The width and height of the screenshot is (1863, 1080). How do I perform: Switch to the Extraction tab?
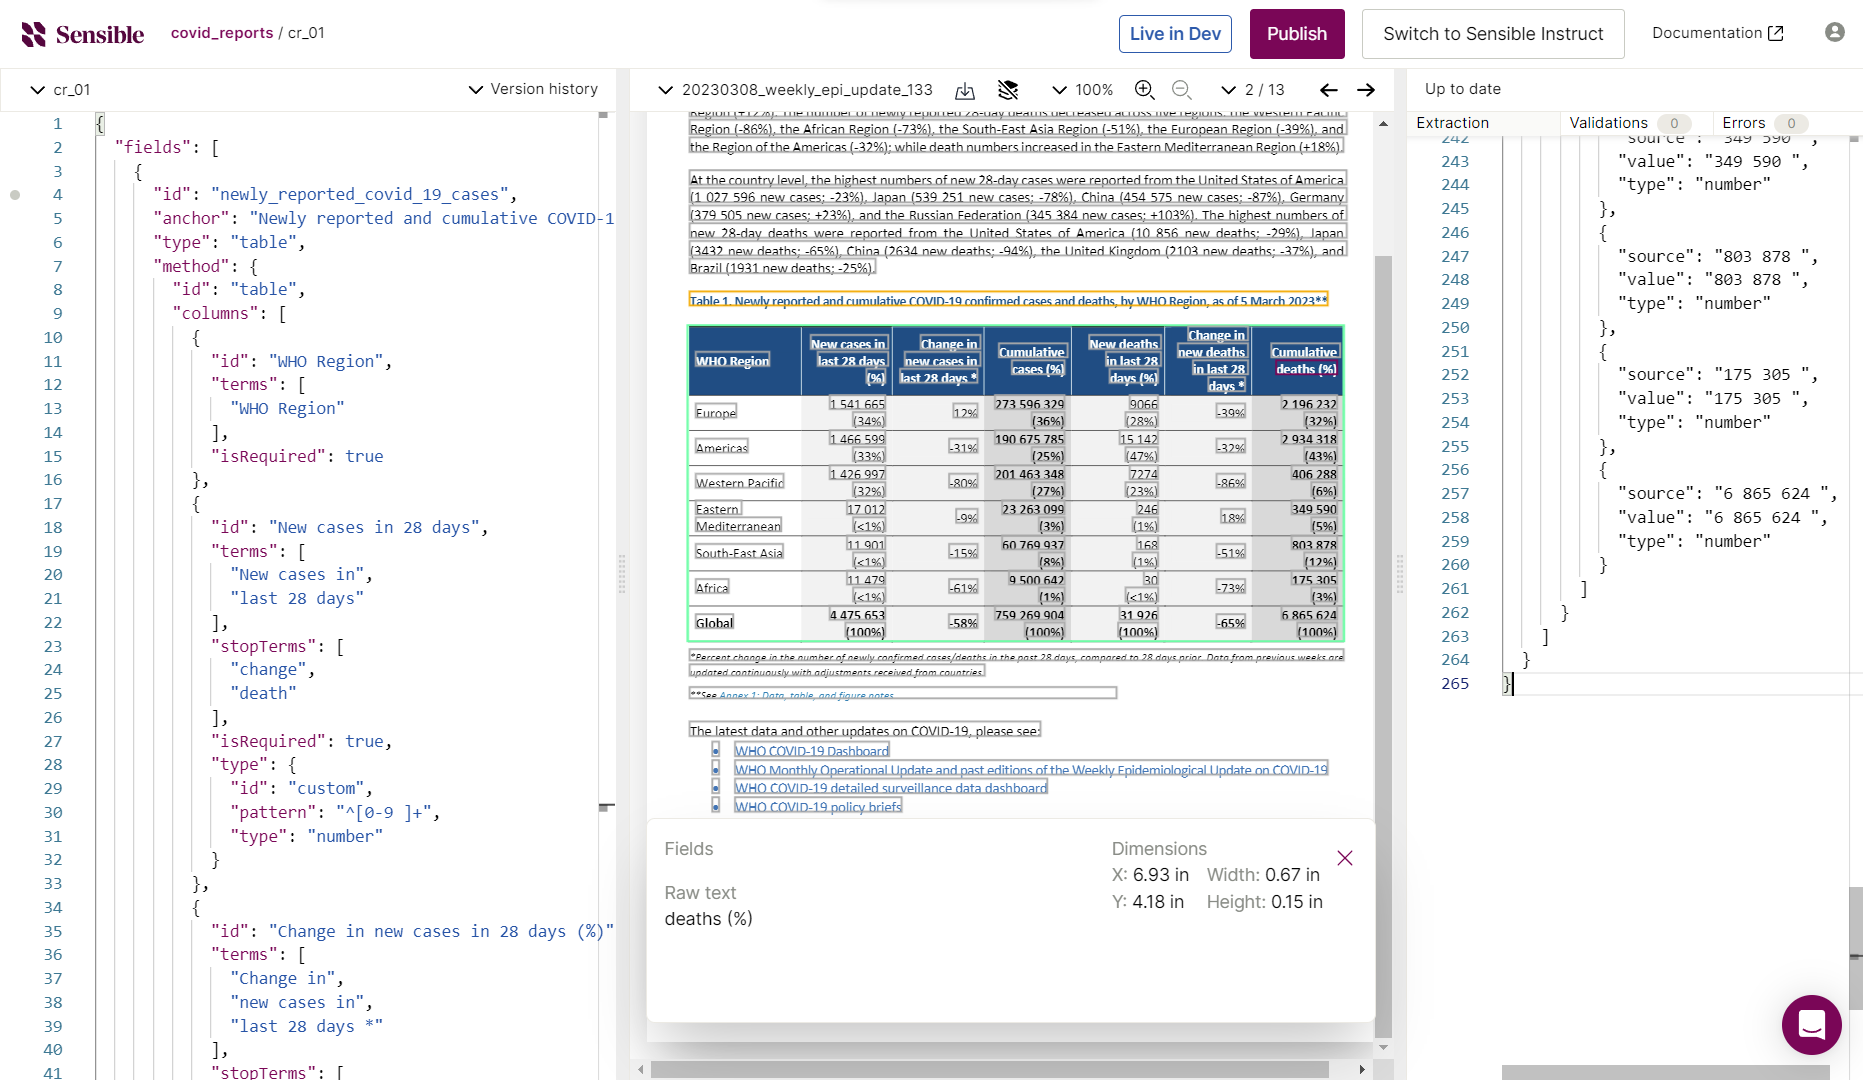pyautogui.click(x=1452, y=123)
